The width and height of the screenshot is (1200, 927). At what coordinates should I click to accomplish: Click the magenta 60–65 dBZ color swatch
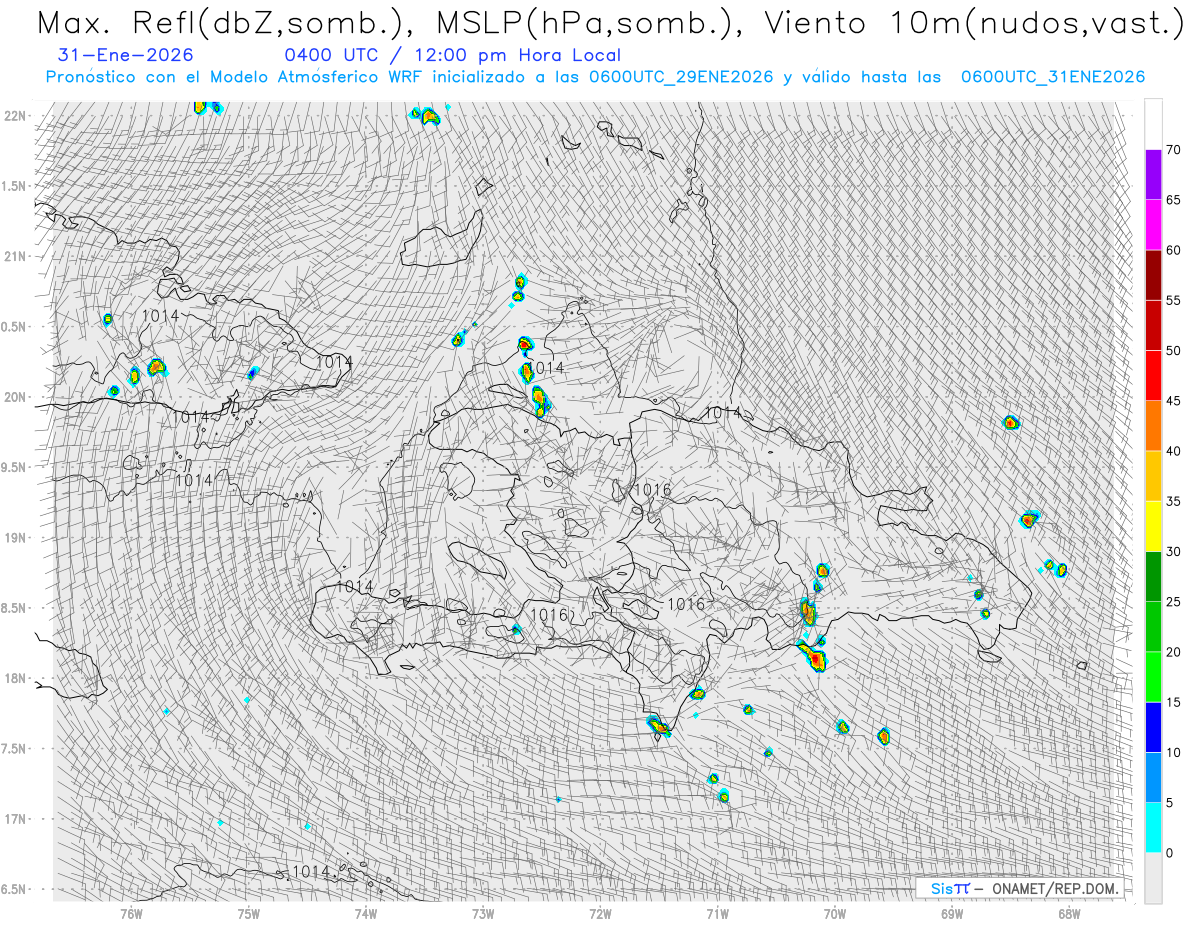tap(1153, 225)
